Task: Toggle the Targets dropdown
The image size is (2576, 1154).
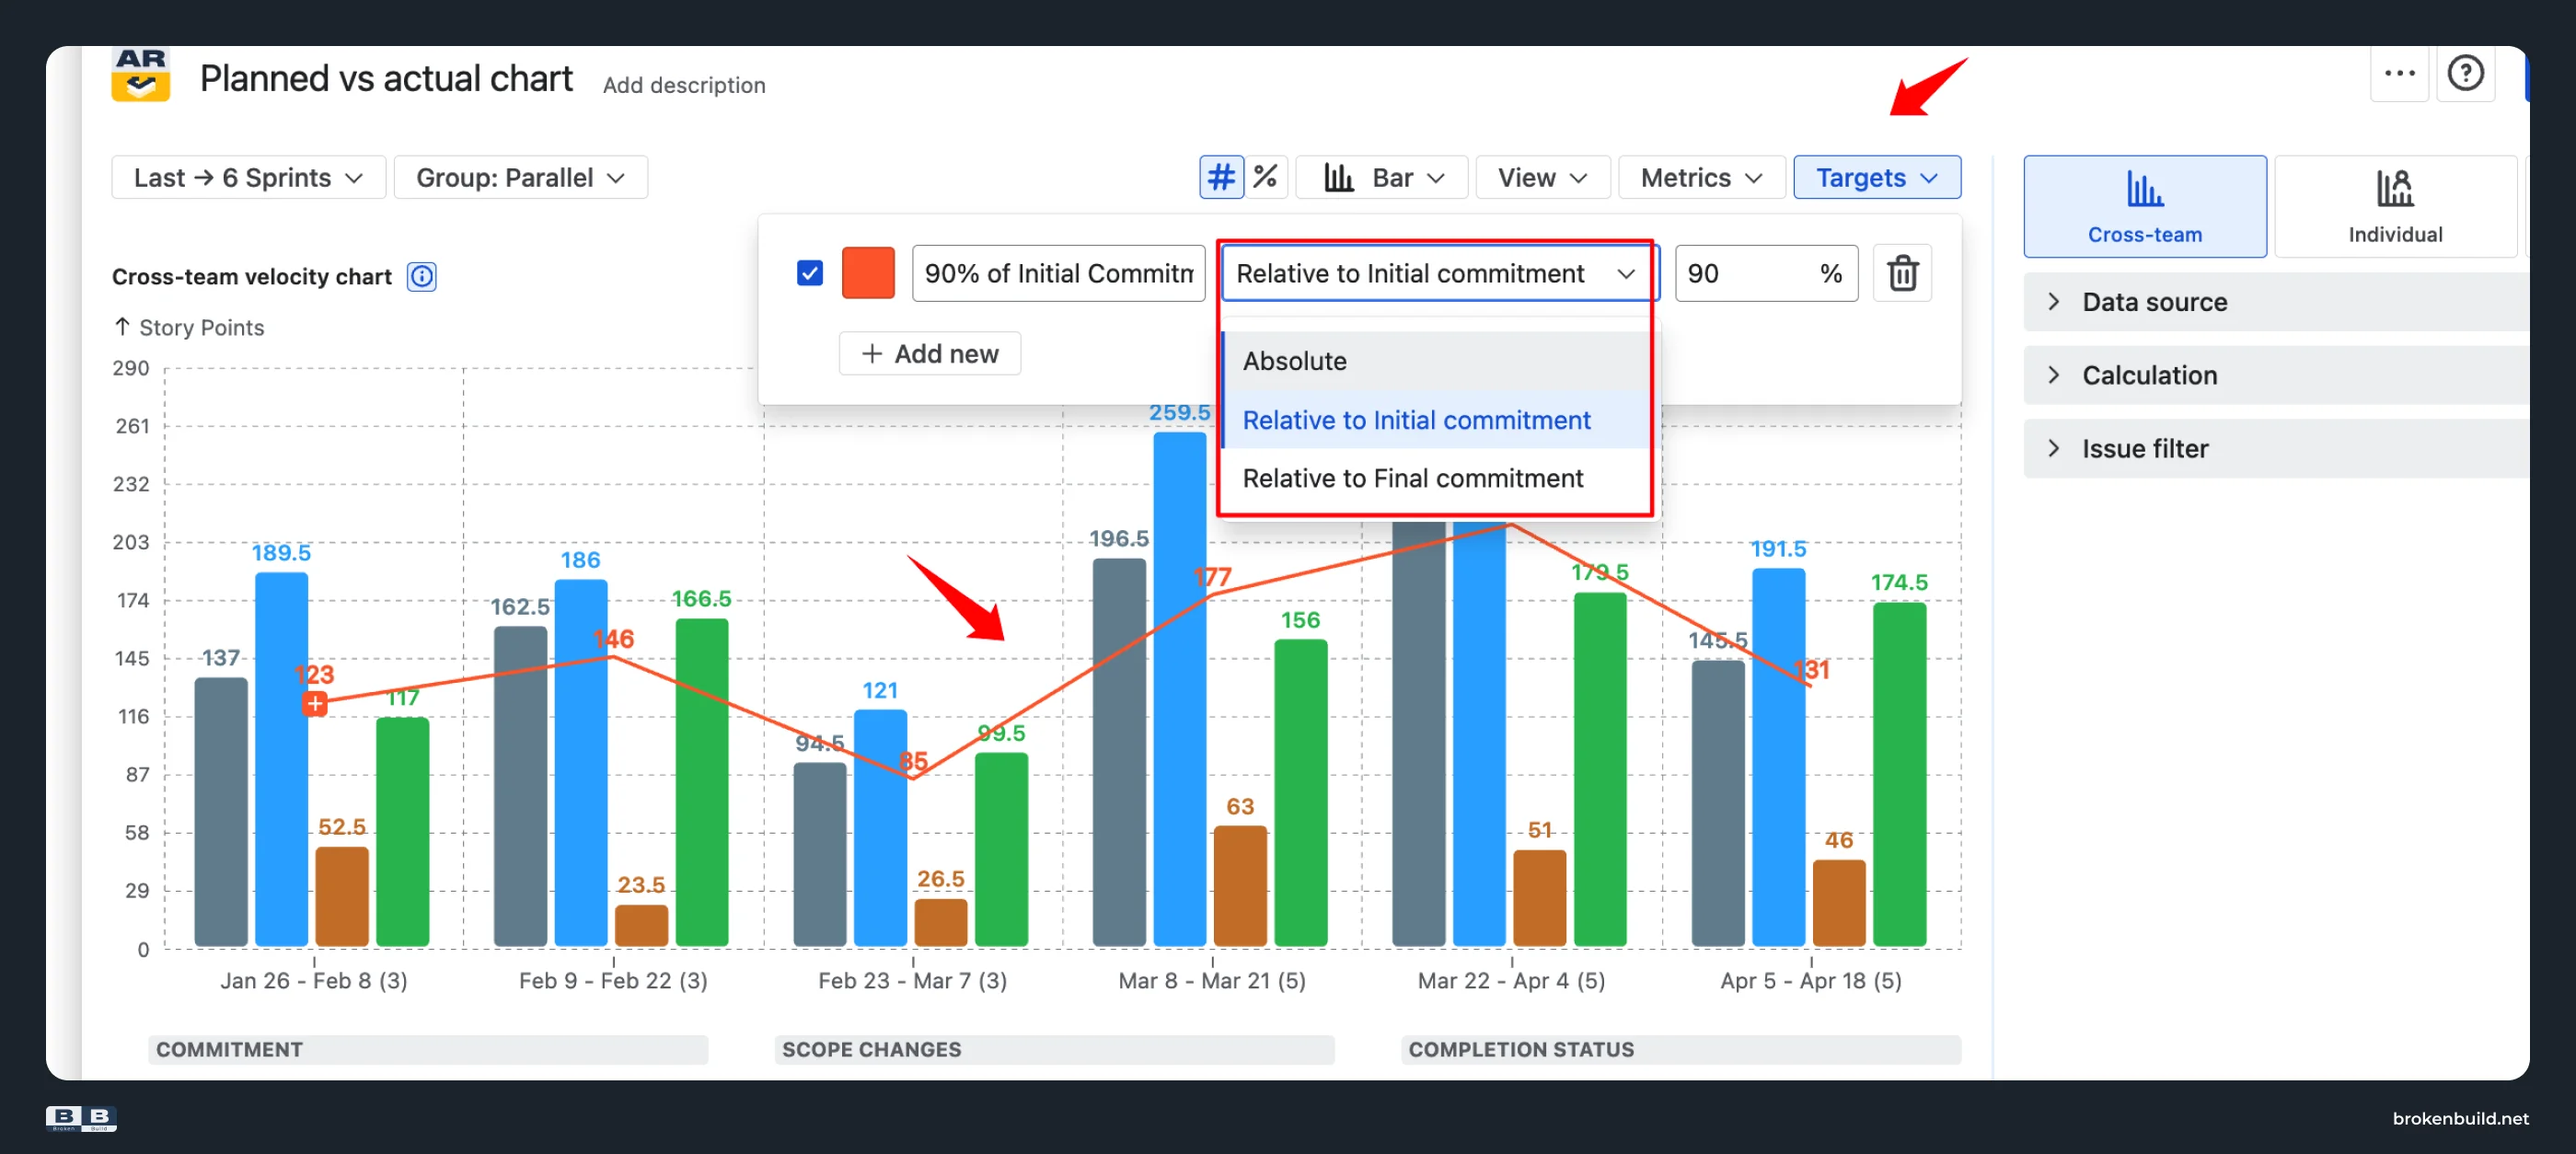Action: (1876, 177)
